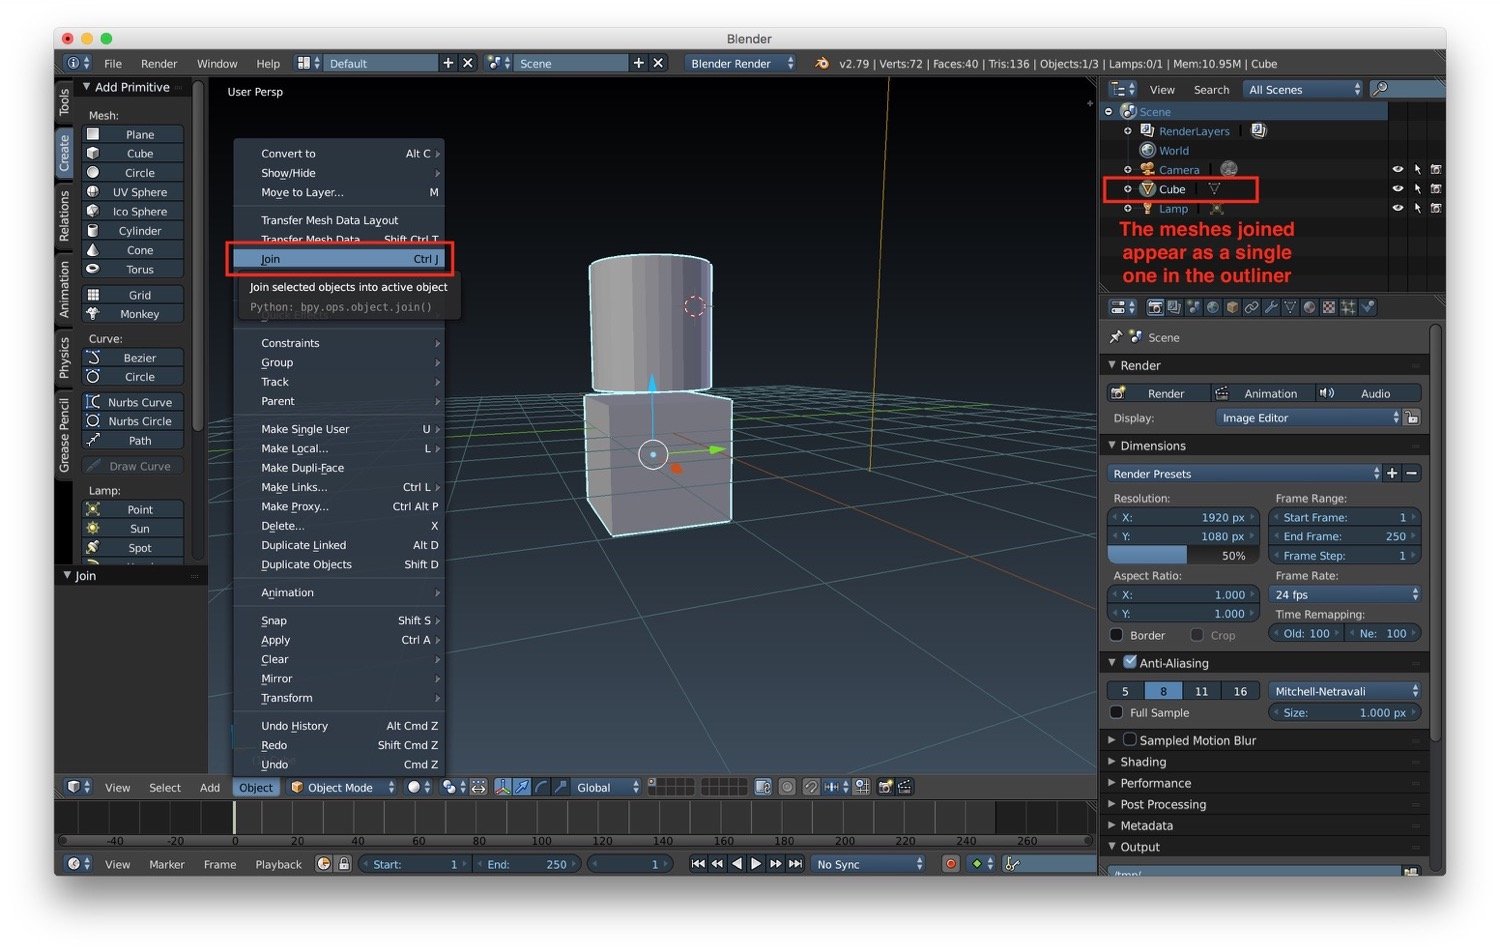The image size is (1500, 950).
Task: Open the Texture properties tab checker icon
Action: 1328,307
